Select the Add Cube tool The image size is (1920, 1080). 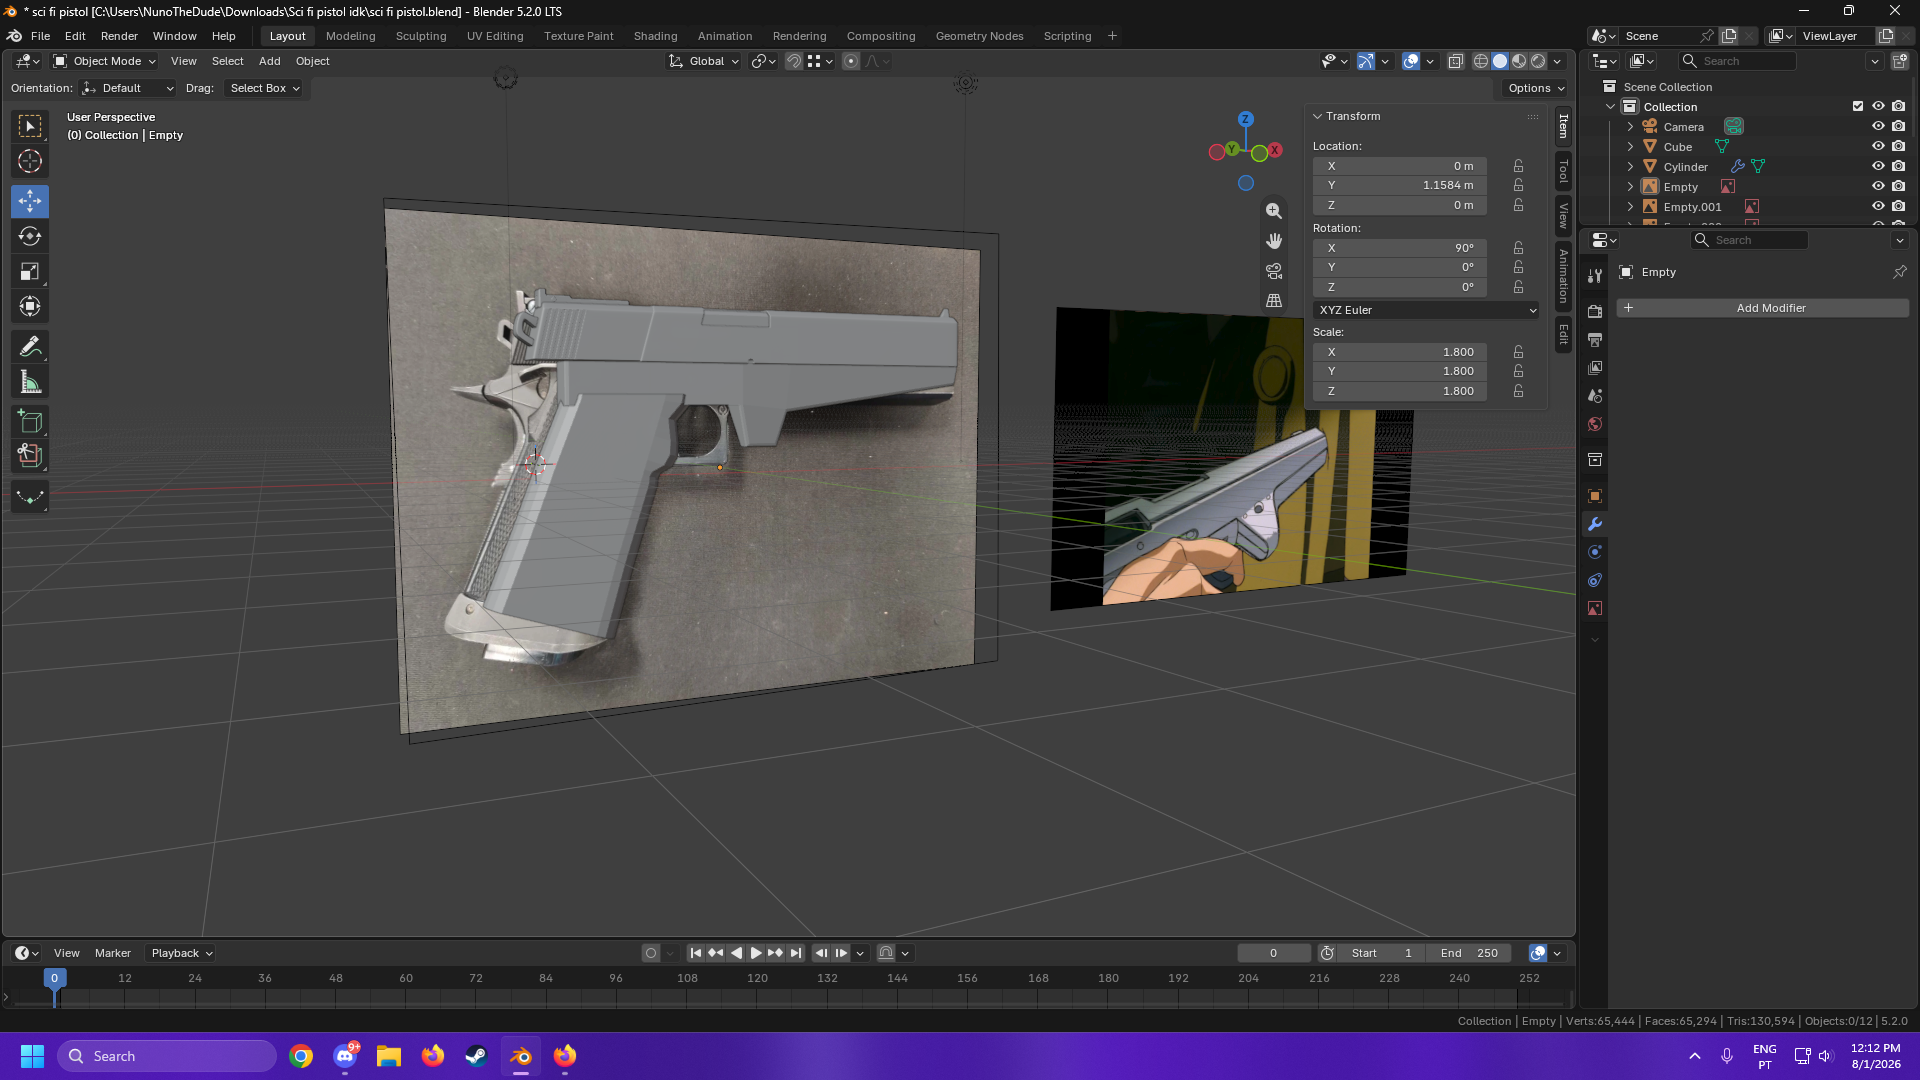tap(30, 421)
